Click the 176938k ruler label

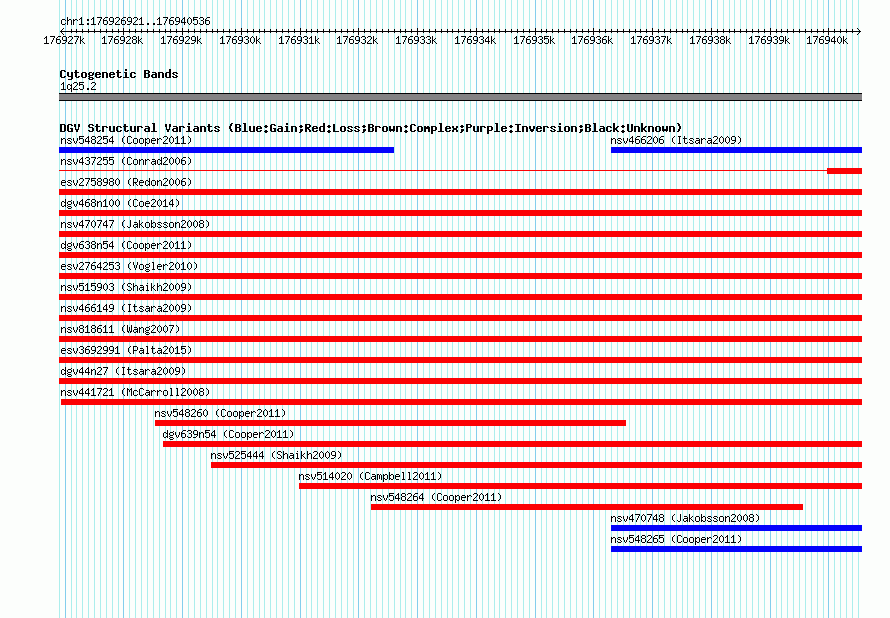pos(710,40)
